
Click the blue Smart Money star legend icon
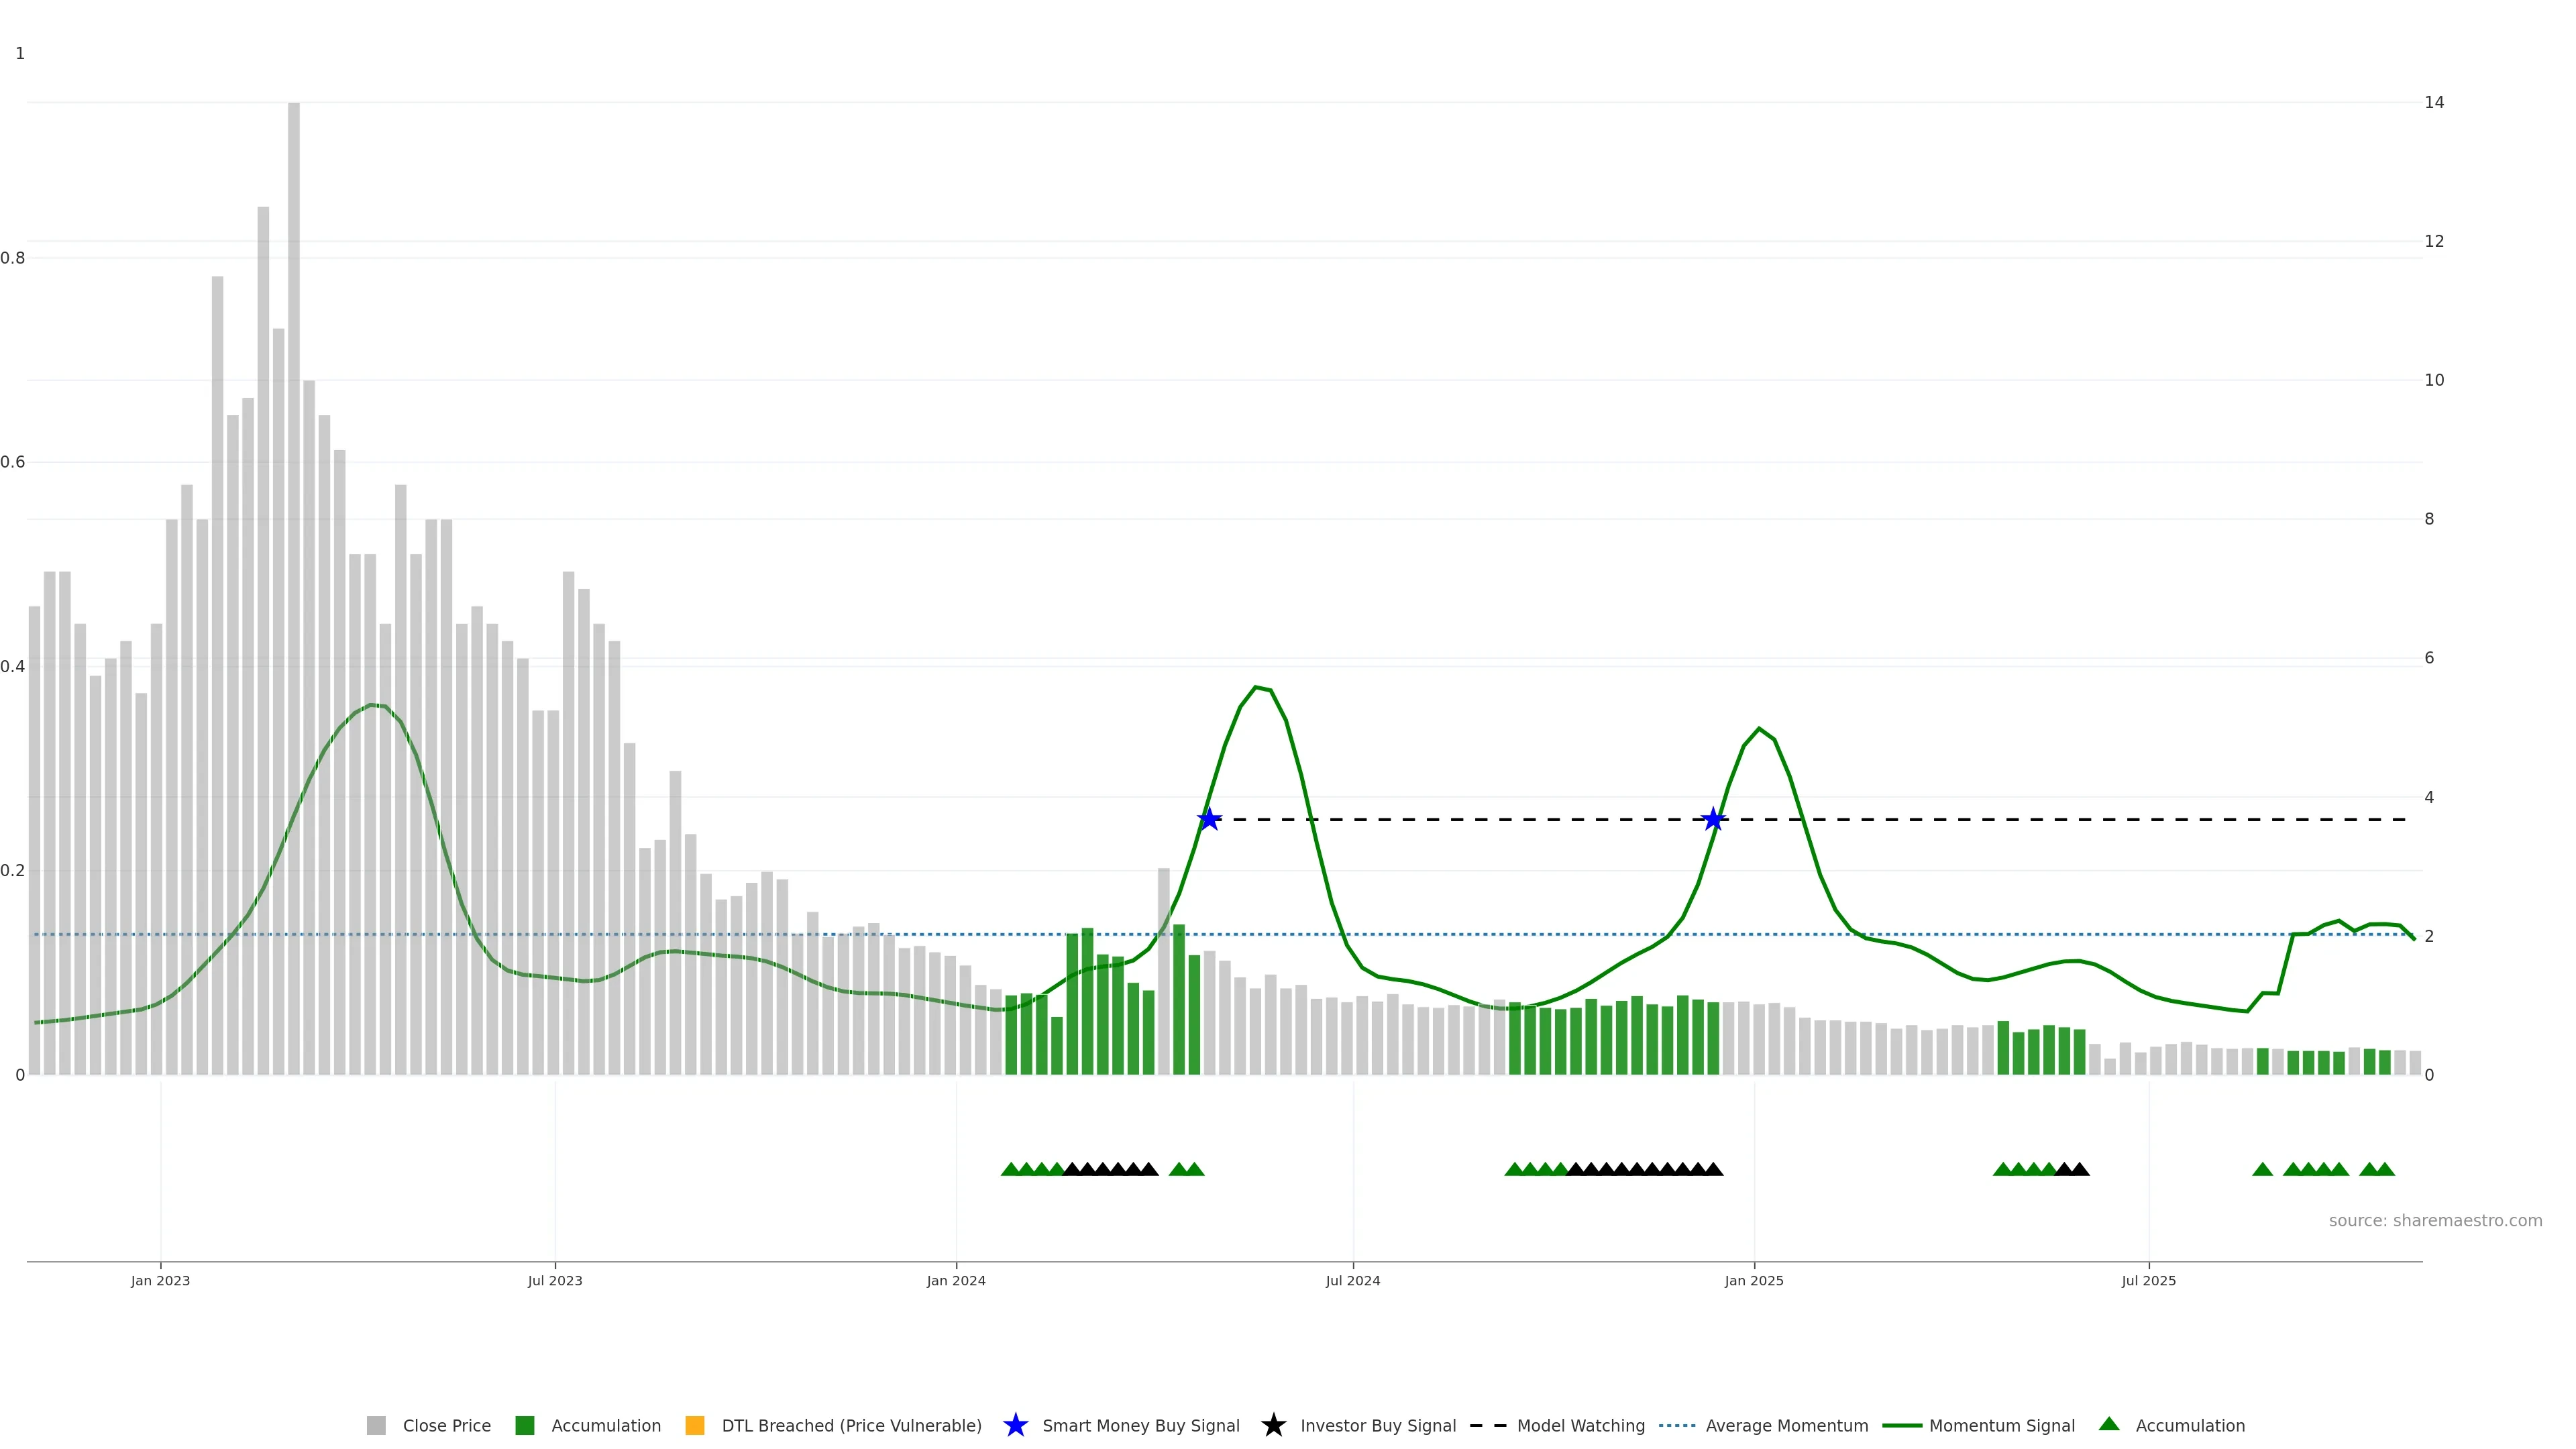[1015, 1426]
